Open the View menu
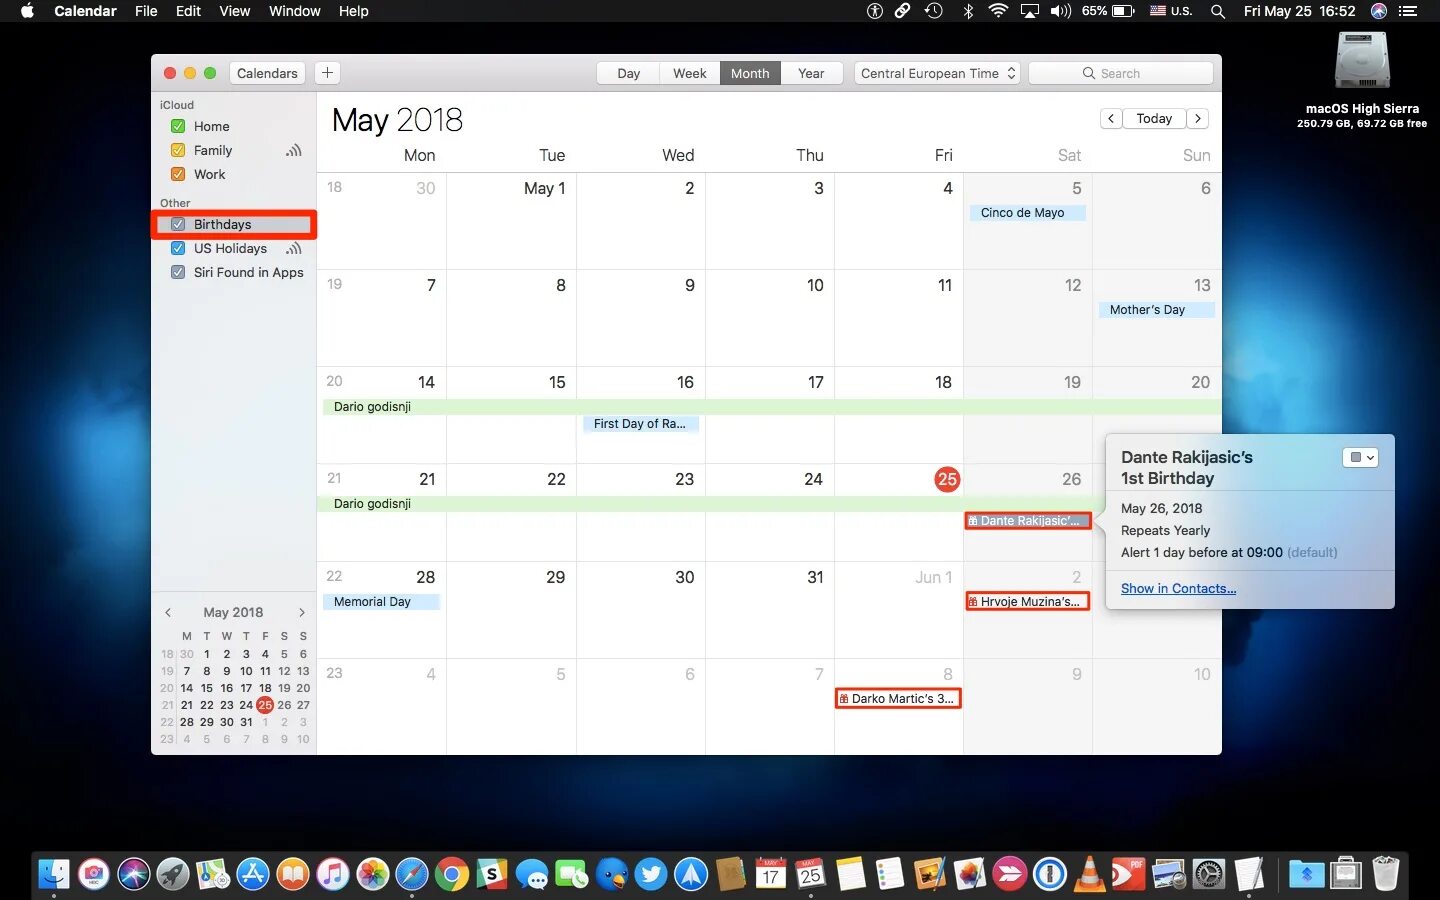1440x900 pixels. 234,11
